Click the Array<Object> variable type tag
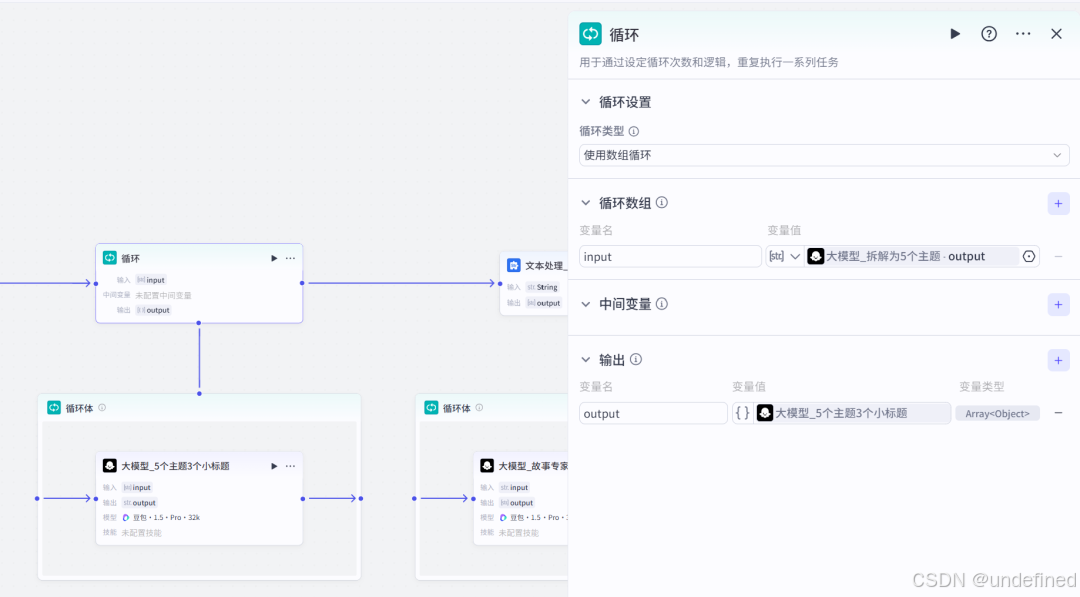The width and height of the screenshot is (1080, 597). point(997,413)
